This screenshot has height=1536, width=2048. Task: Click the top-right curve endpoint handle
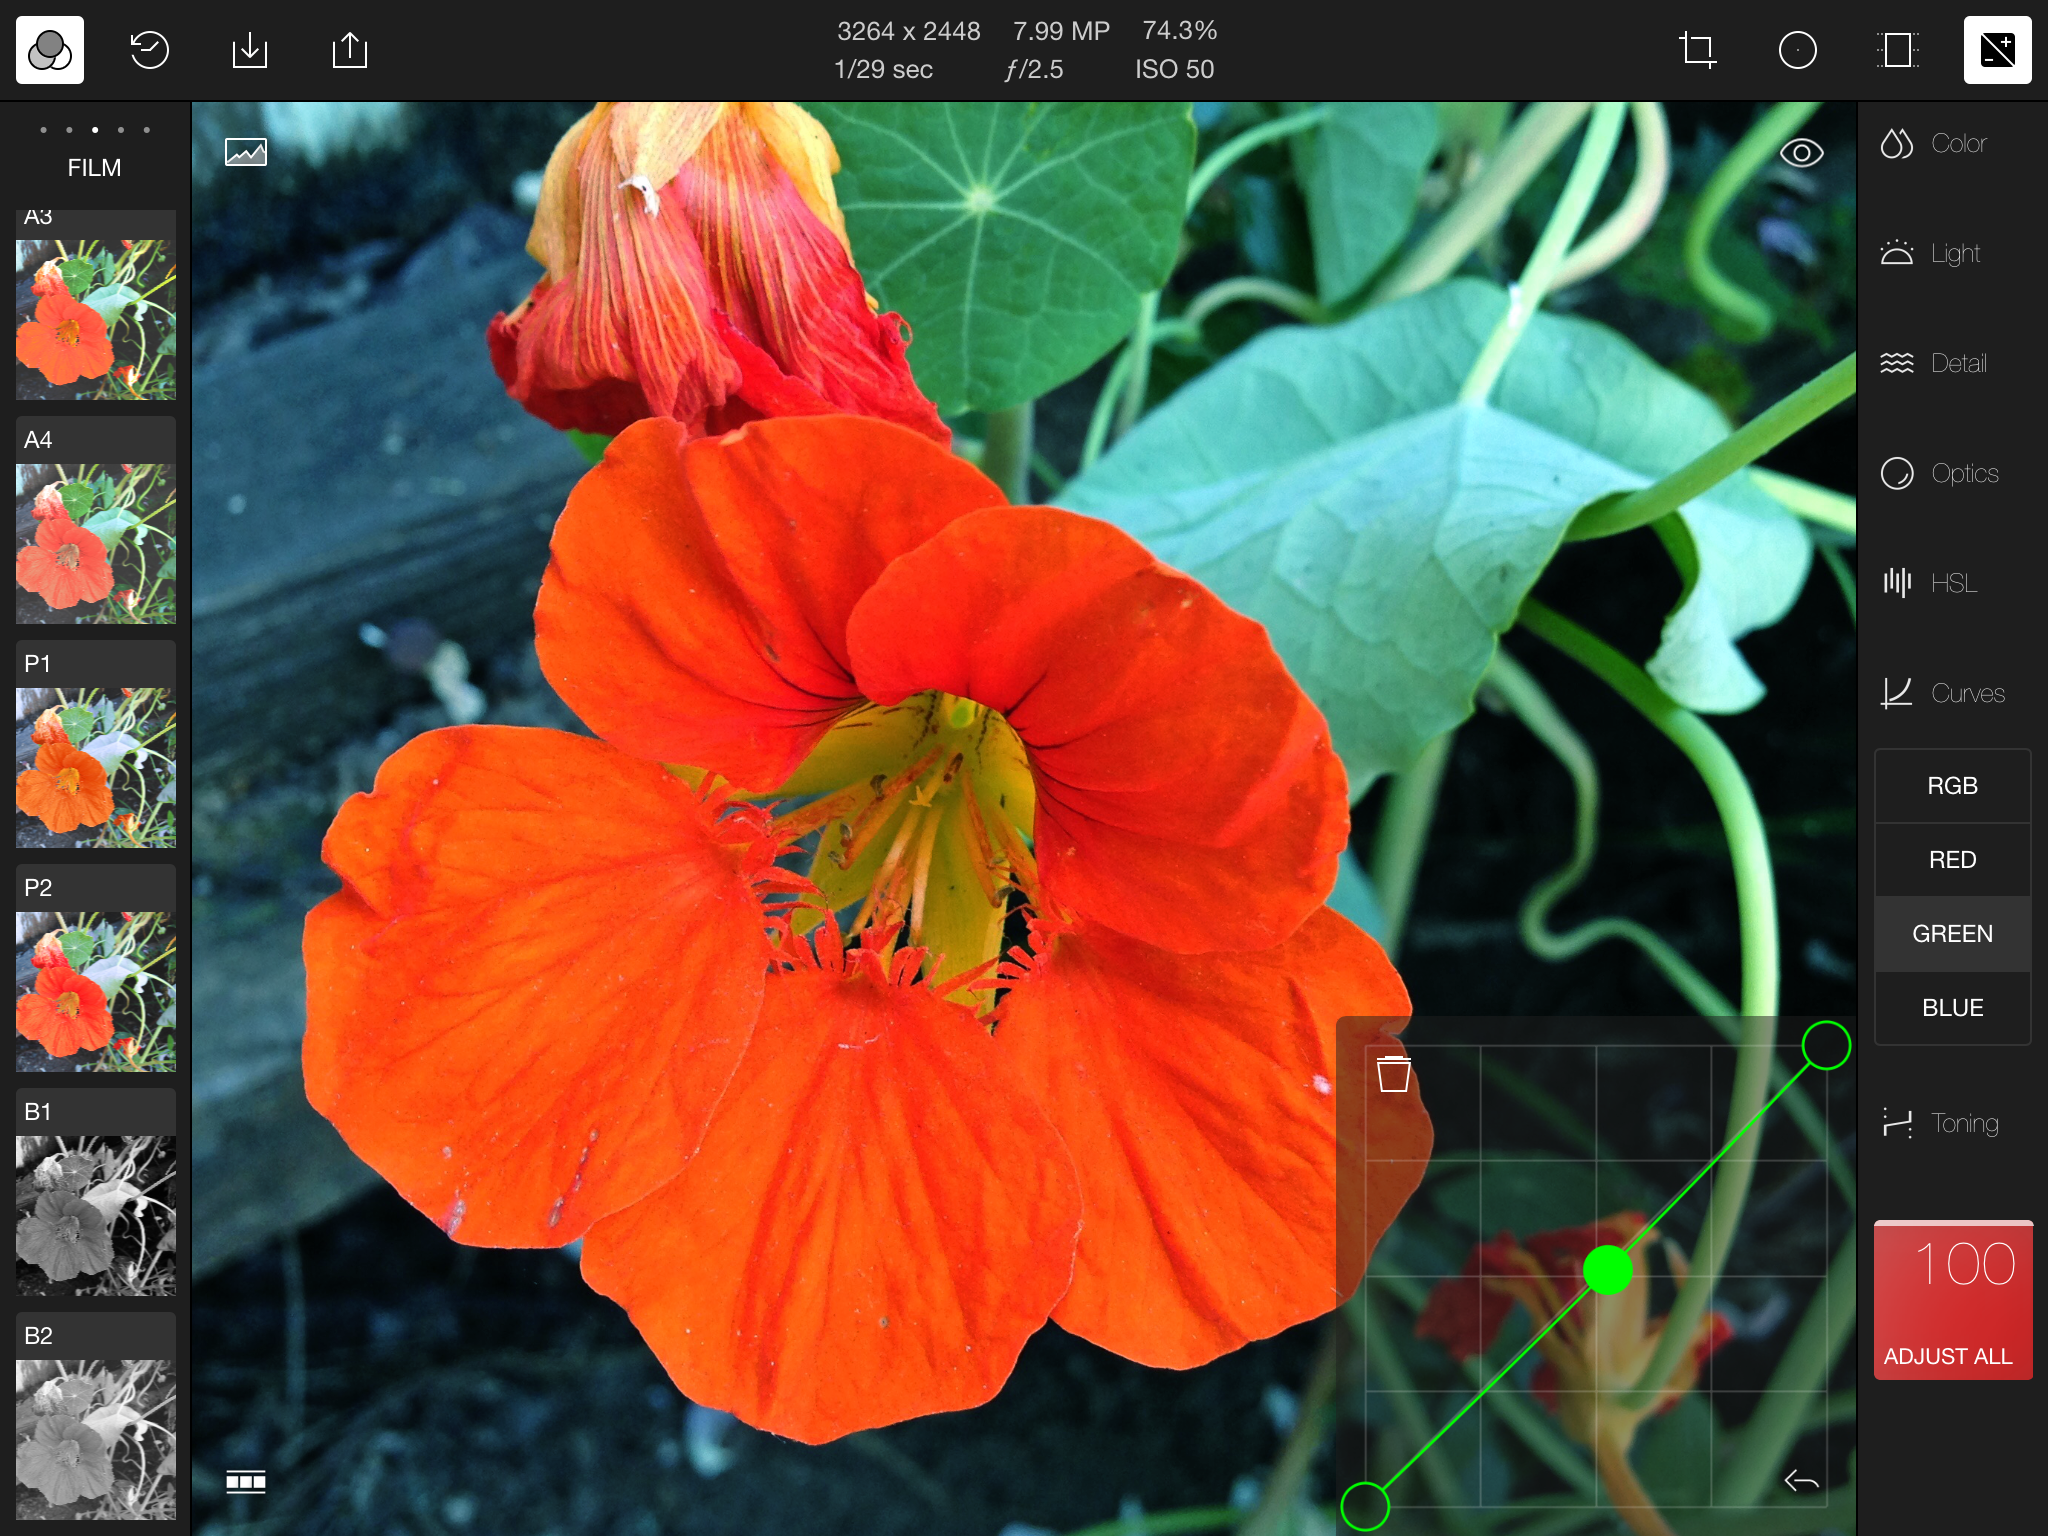(1826, 1045)
